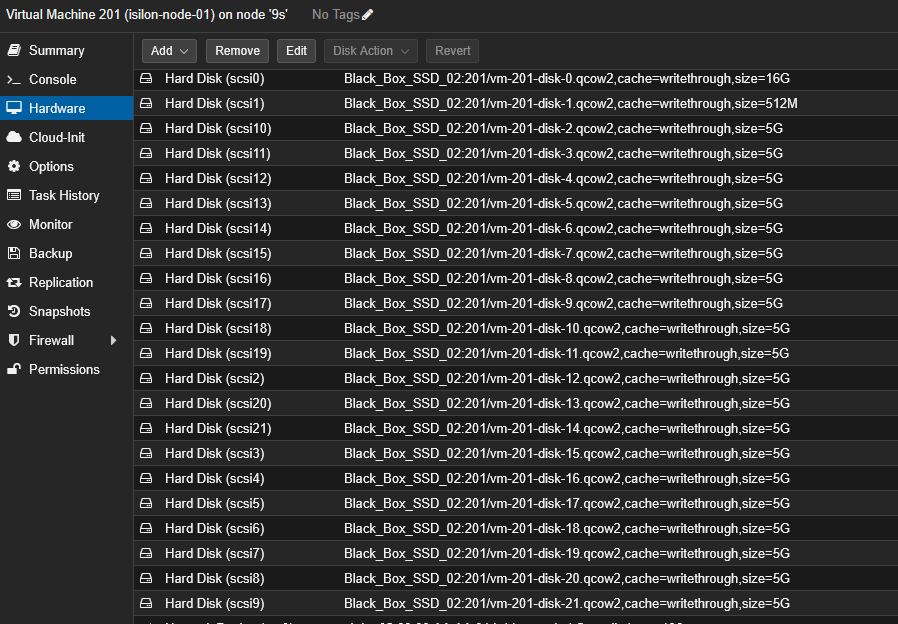Click the Console terminal icon
This screenshot has height=624, width=898.
click(x=14, y=79)
